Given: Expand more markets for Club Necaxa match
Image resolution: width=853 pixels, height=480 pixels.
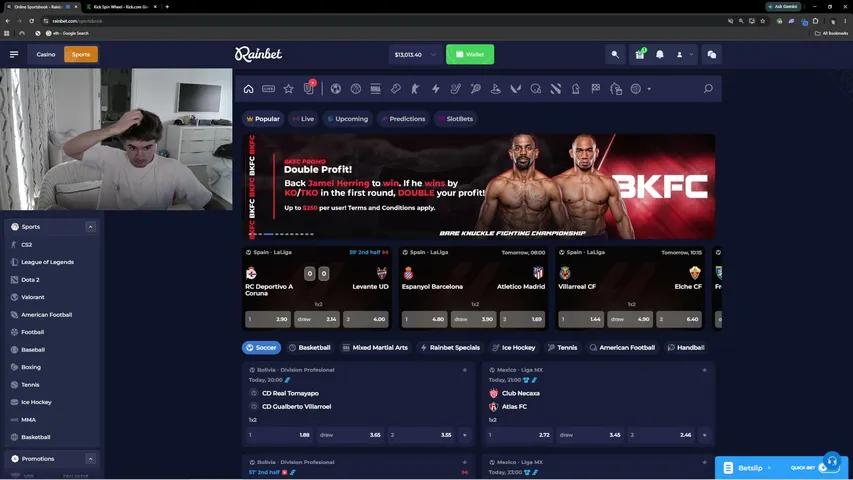Looking at the screenshot, I should 704,435.
